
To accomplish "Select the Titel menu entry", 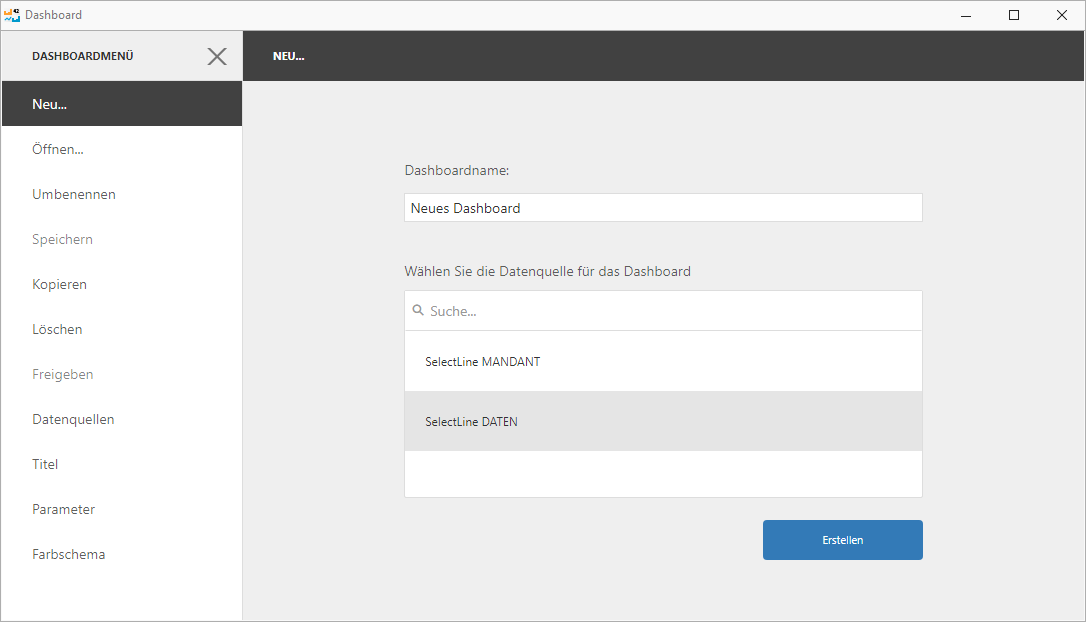I will (122, 464).
